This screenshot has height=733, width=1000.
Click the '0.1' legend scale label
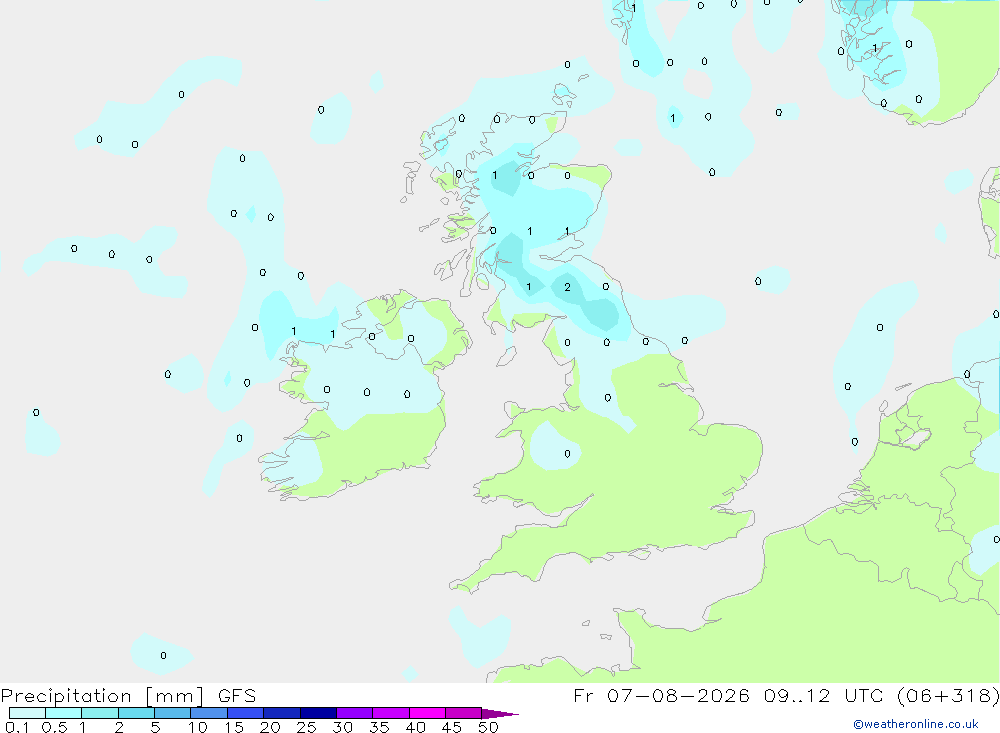pyautogui.click(x=17, y=727)
